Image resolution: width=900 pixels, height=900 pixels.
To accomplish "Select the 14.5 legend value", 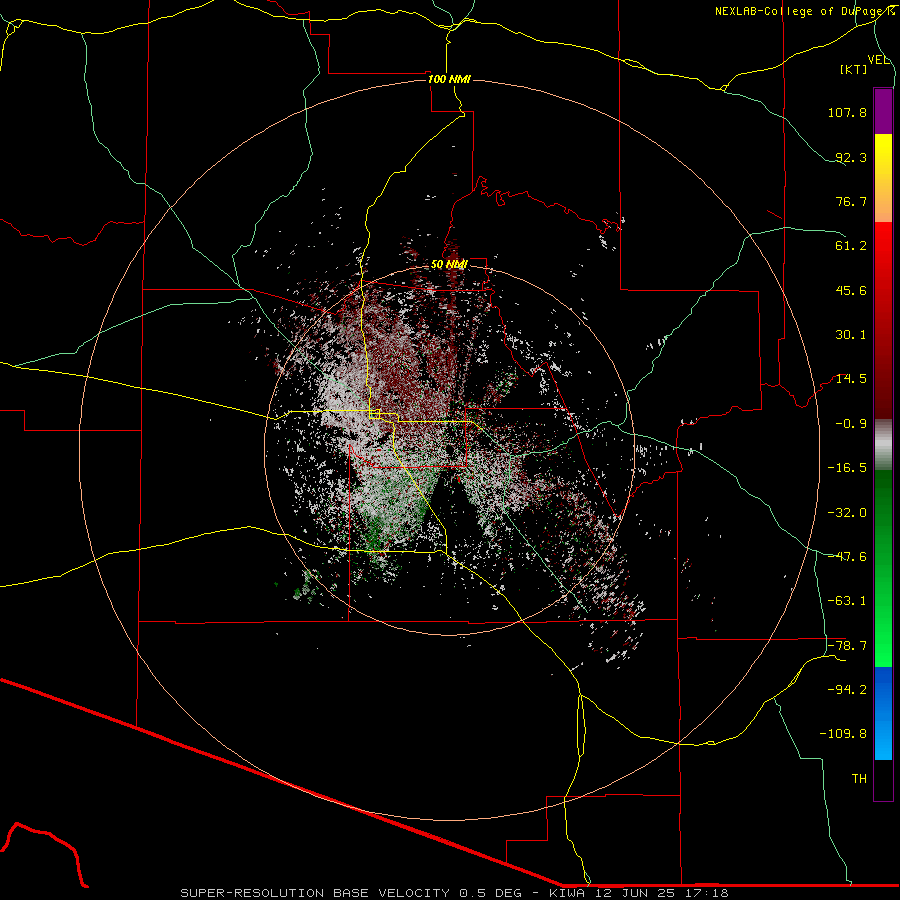I will pyautogui.click(x=851, y=379).
